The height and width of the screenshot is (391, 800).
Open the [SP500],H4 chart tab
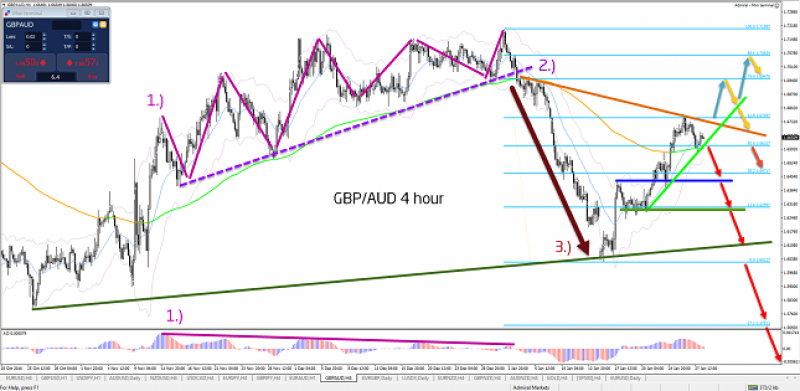[589, 378]
